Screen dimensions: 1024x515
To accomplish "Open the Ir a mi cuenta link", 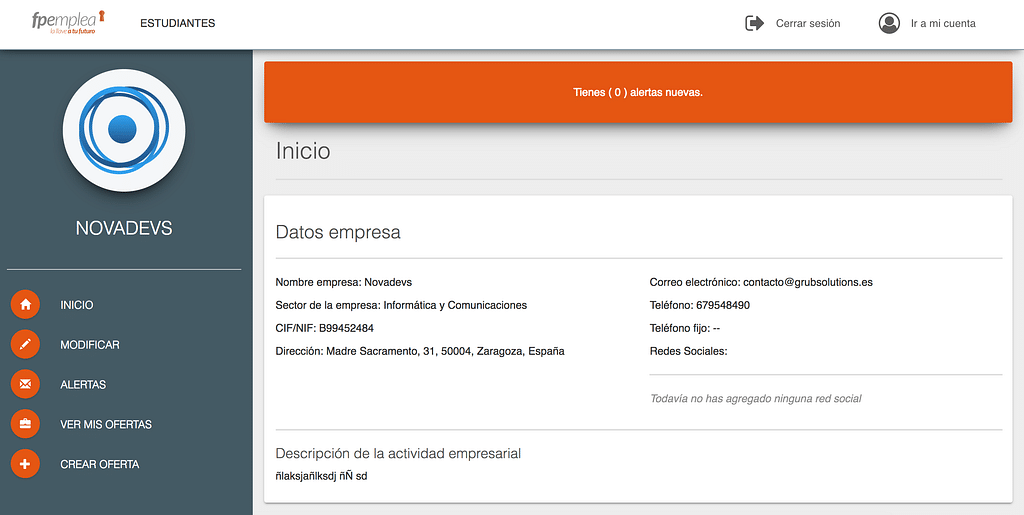I will click(x=942, y=23).
